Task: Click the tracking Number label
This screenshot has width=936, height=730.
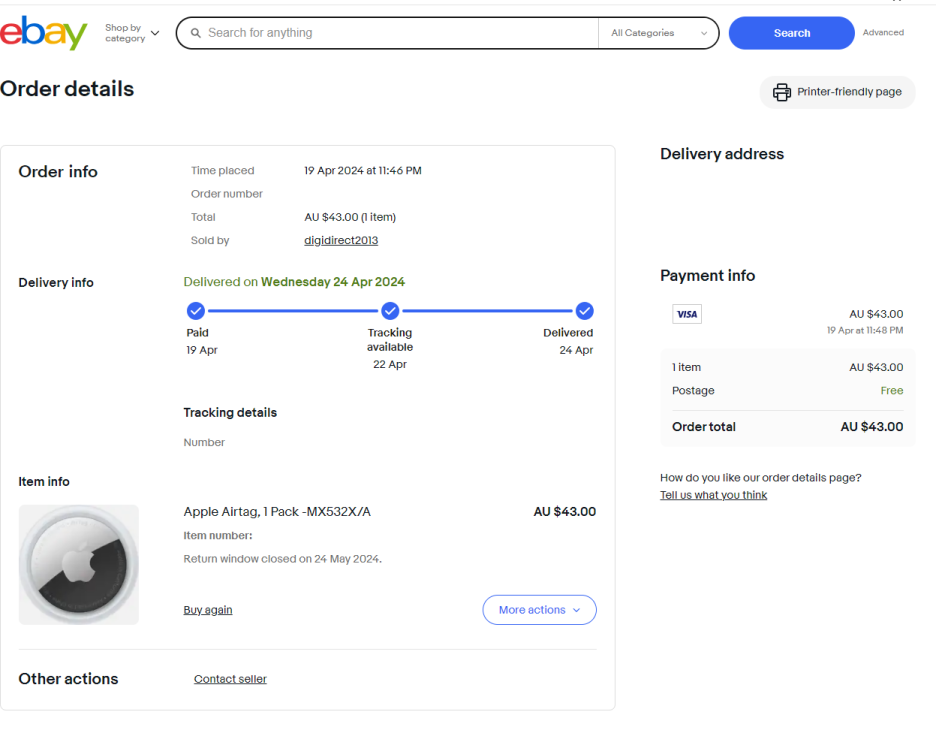Action: [x=204, y=442]
